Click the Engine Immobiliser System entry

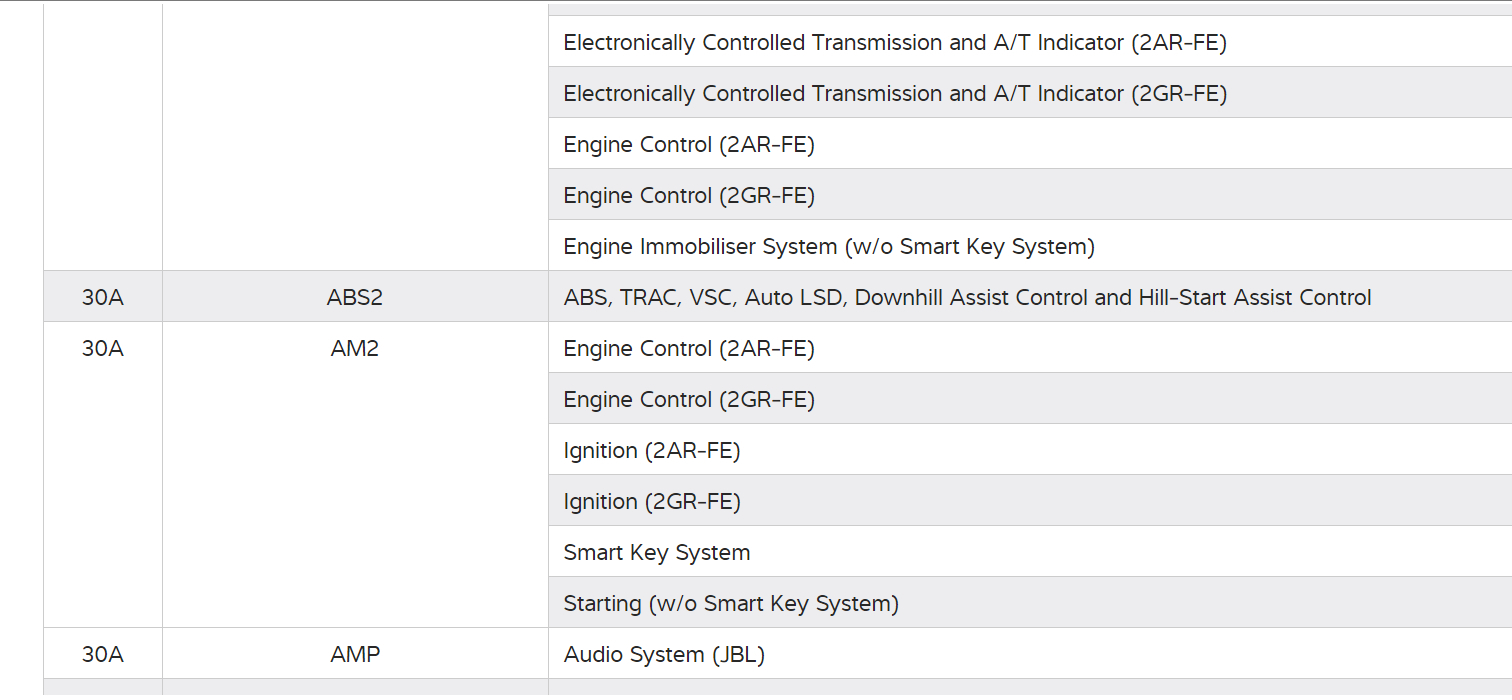point(829,247)
